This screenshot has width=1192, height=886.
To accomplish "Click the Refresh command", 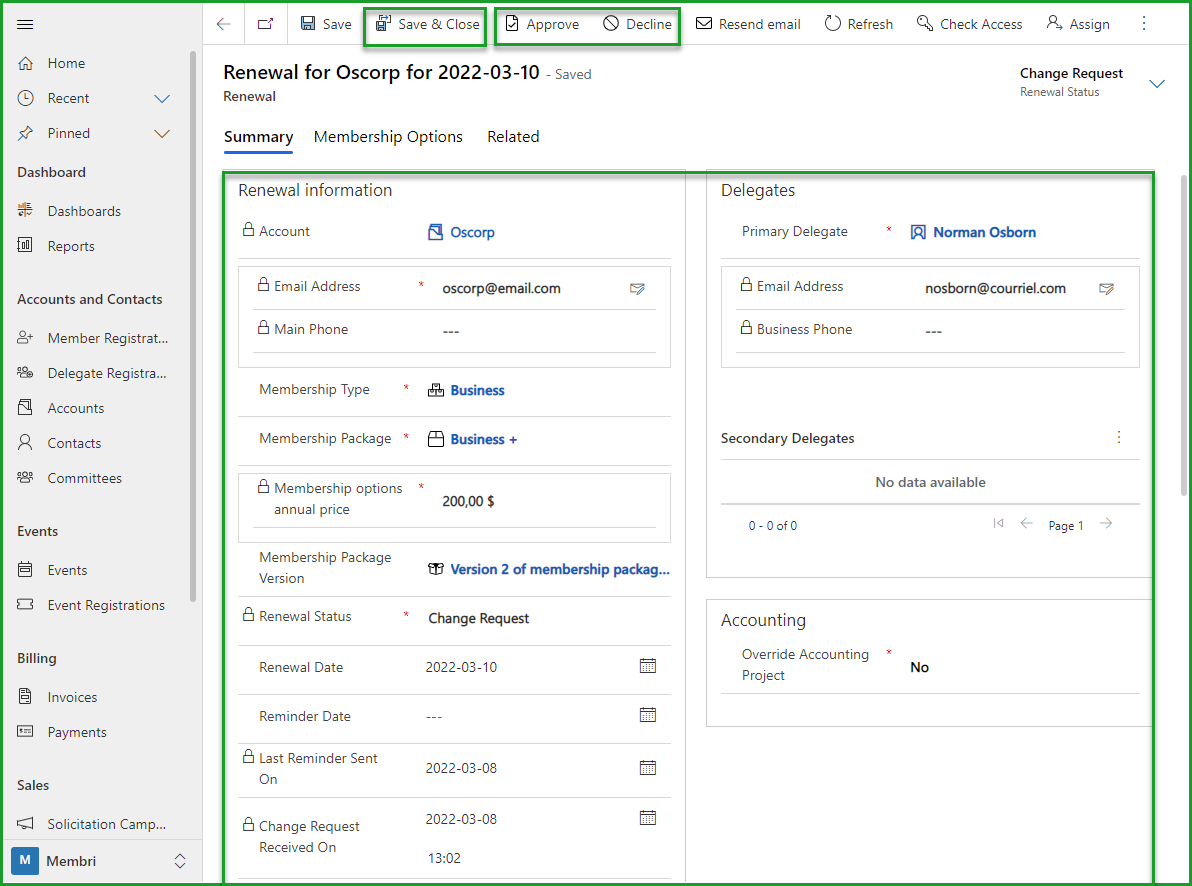I will pyautogui.click(x=858, y=24).
